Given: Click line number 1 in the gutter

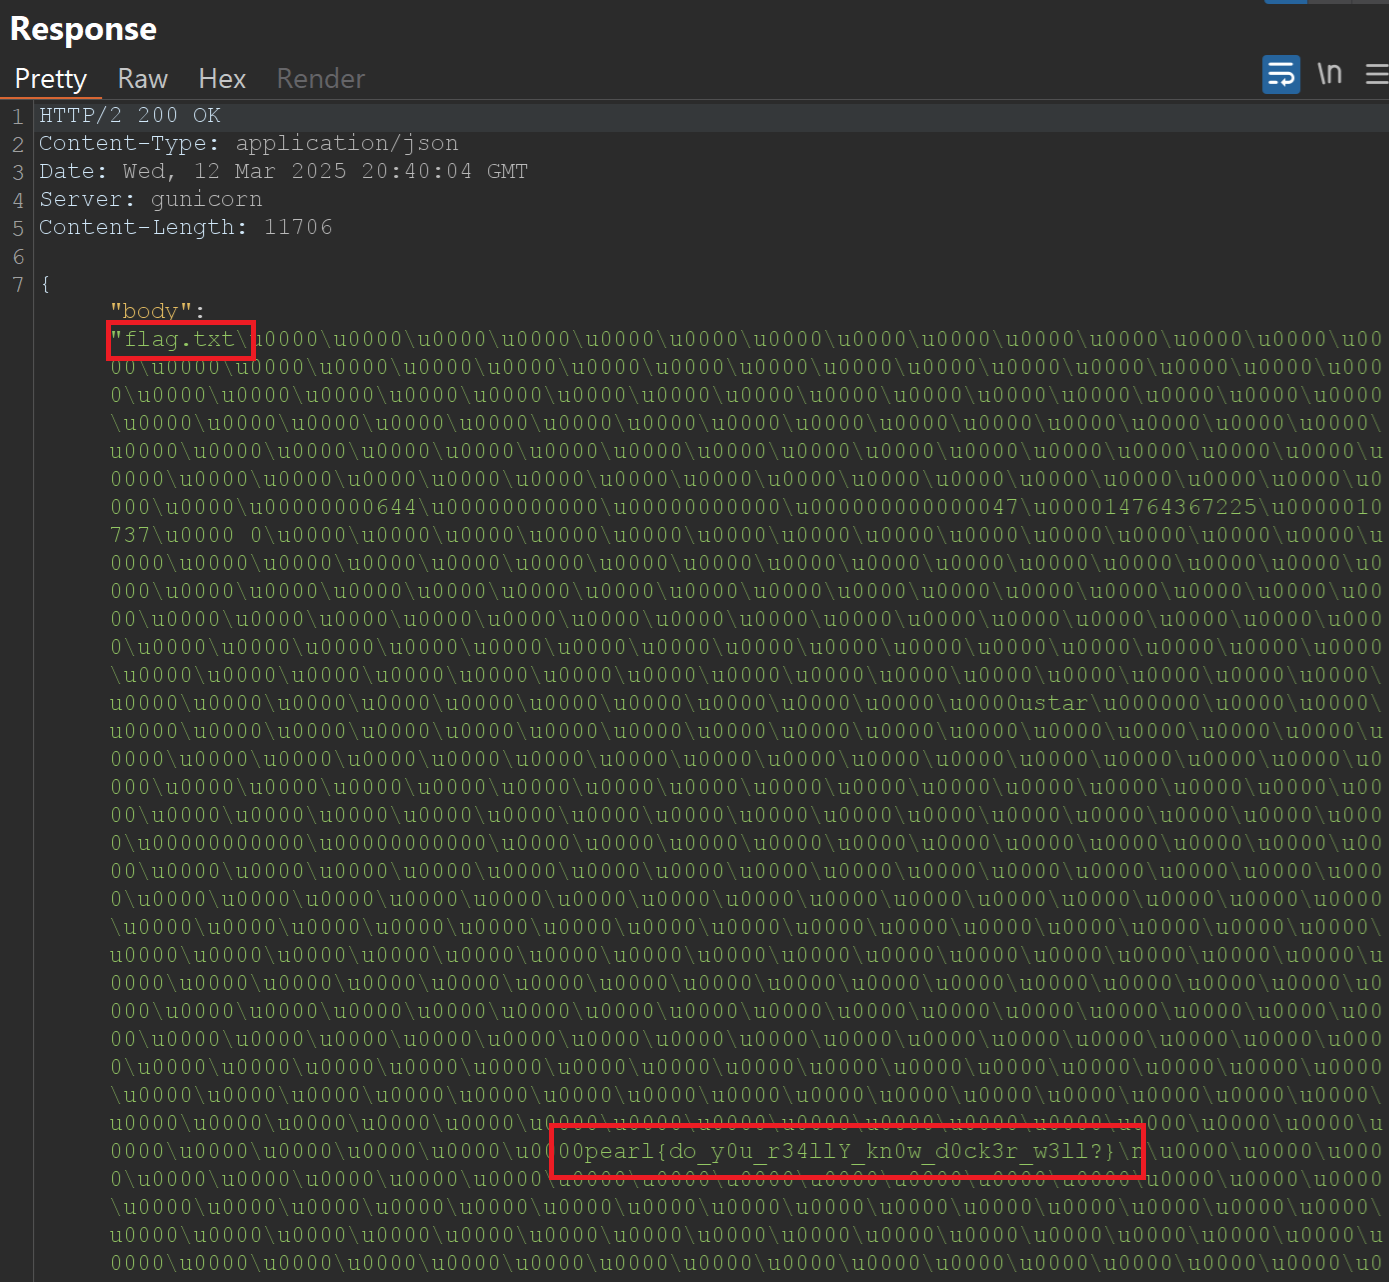Looking at the screenshot, I should [x=18, y=117].
